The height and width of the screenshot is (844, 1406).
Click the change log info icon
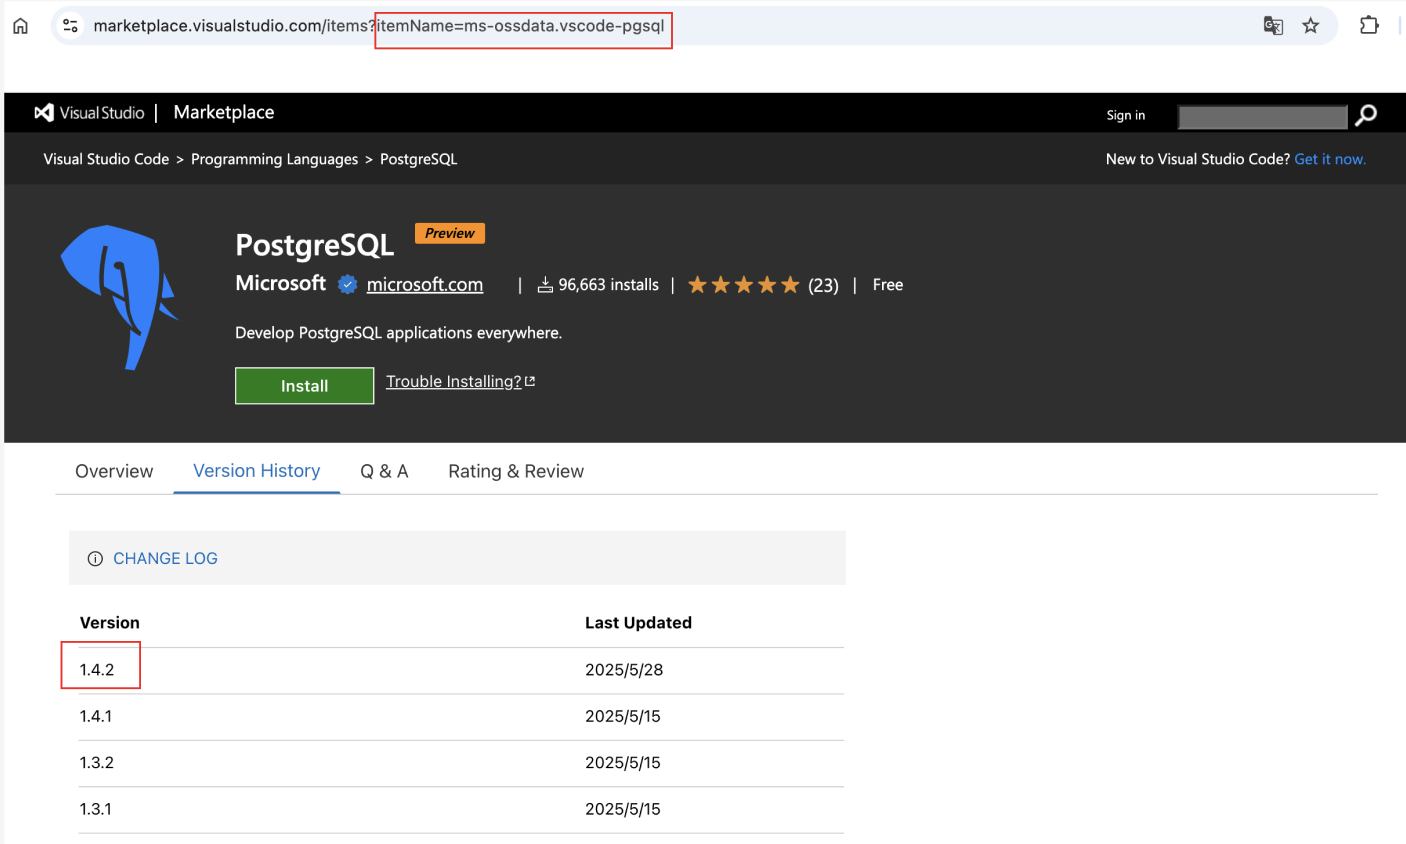coord(95,559)
